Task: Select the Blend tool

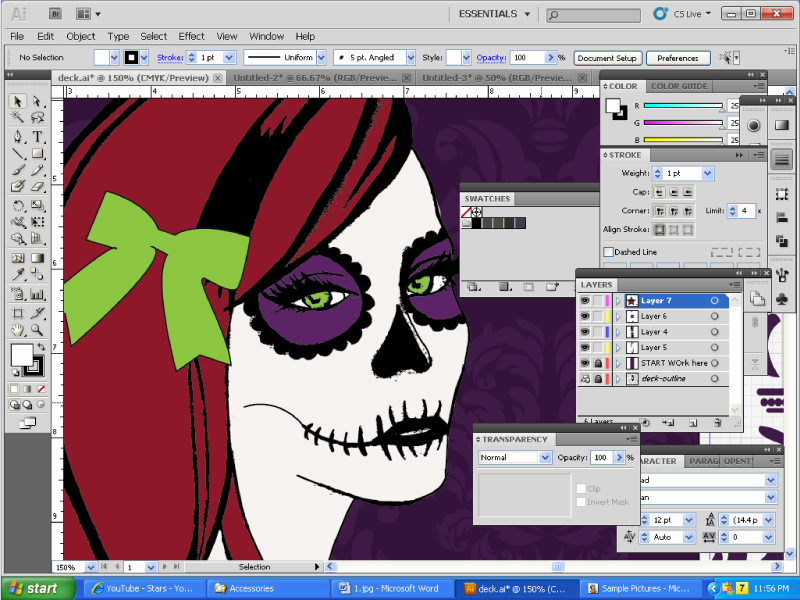Action: click(37, 275)
